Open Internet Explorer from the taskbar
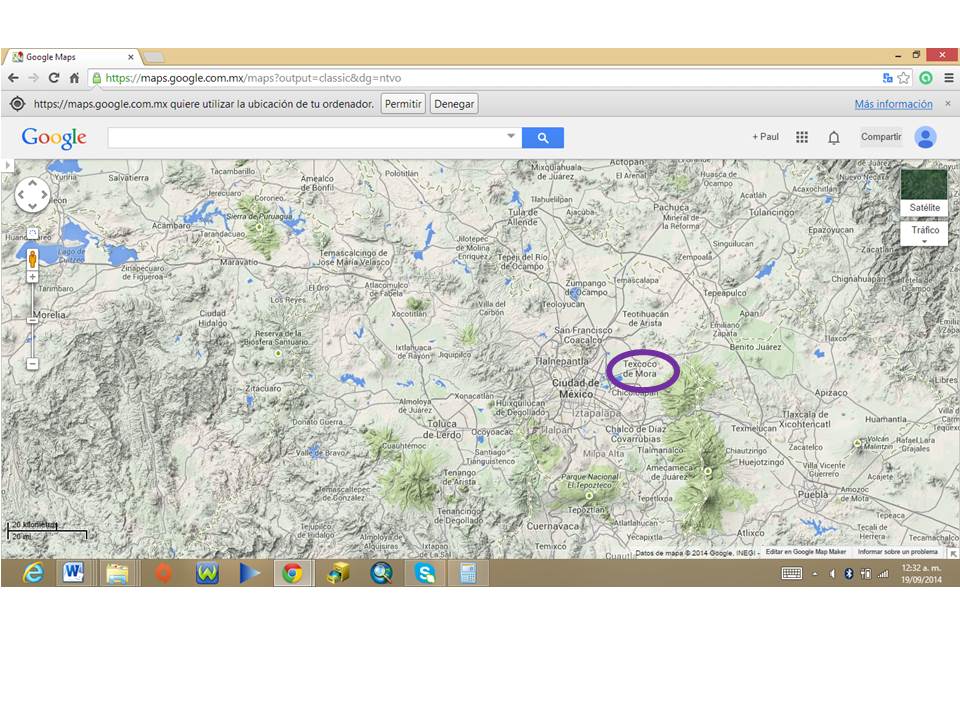960x720 pixels. tap(33, 573)
